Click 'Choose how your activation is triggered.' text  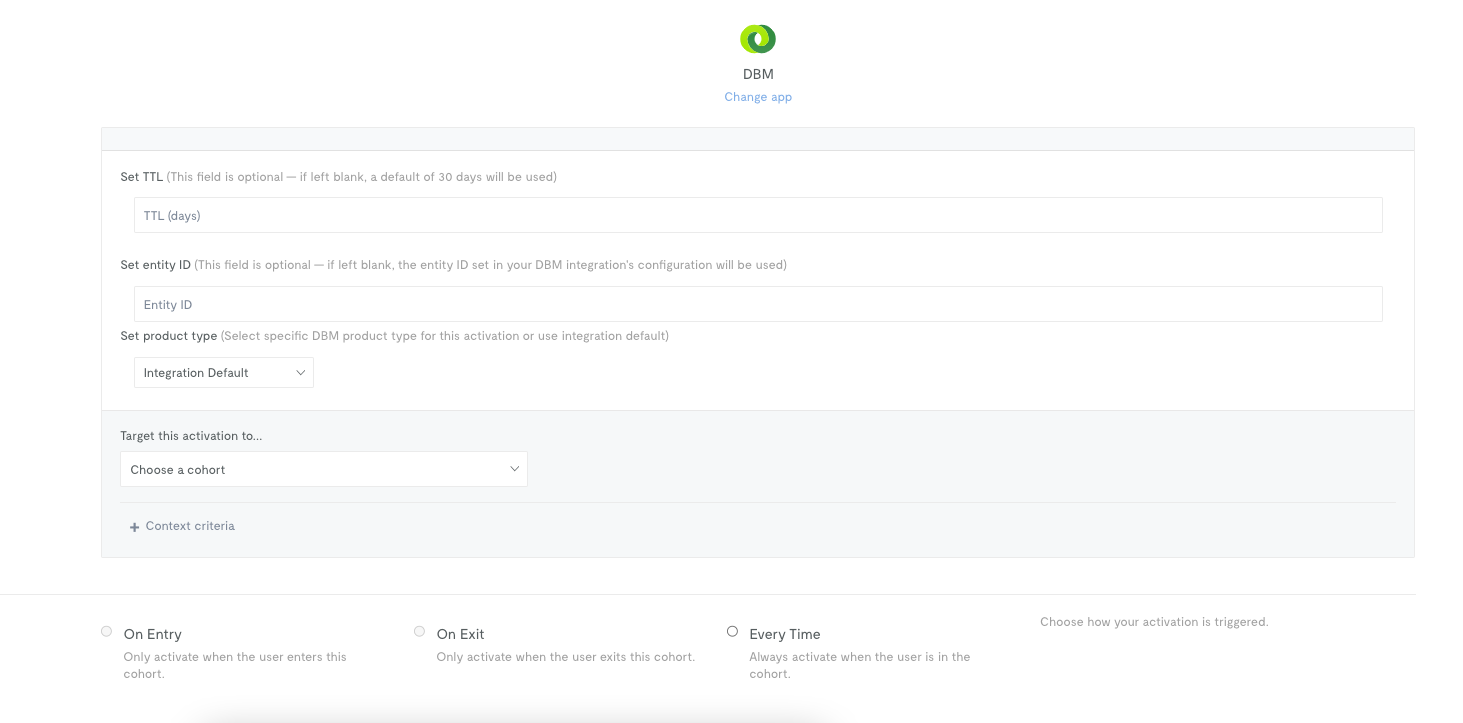(x=1154, y=622)
